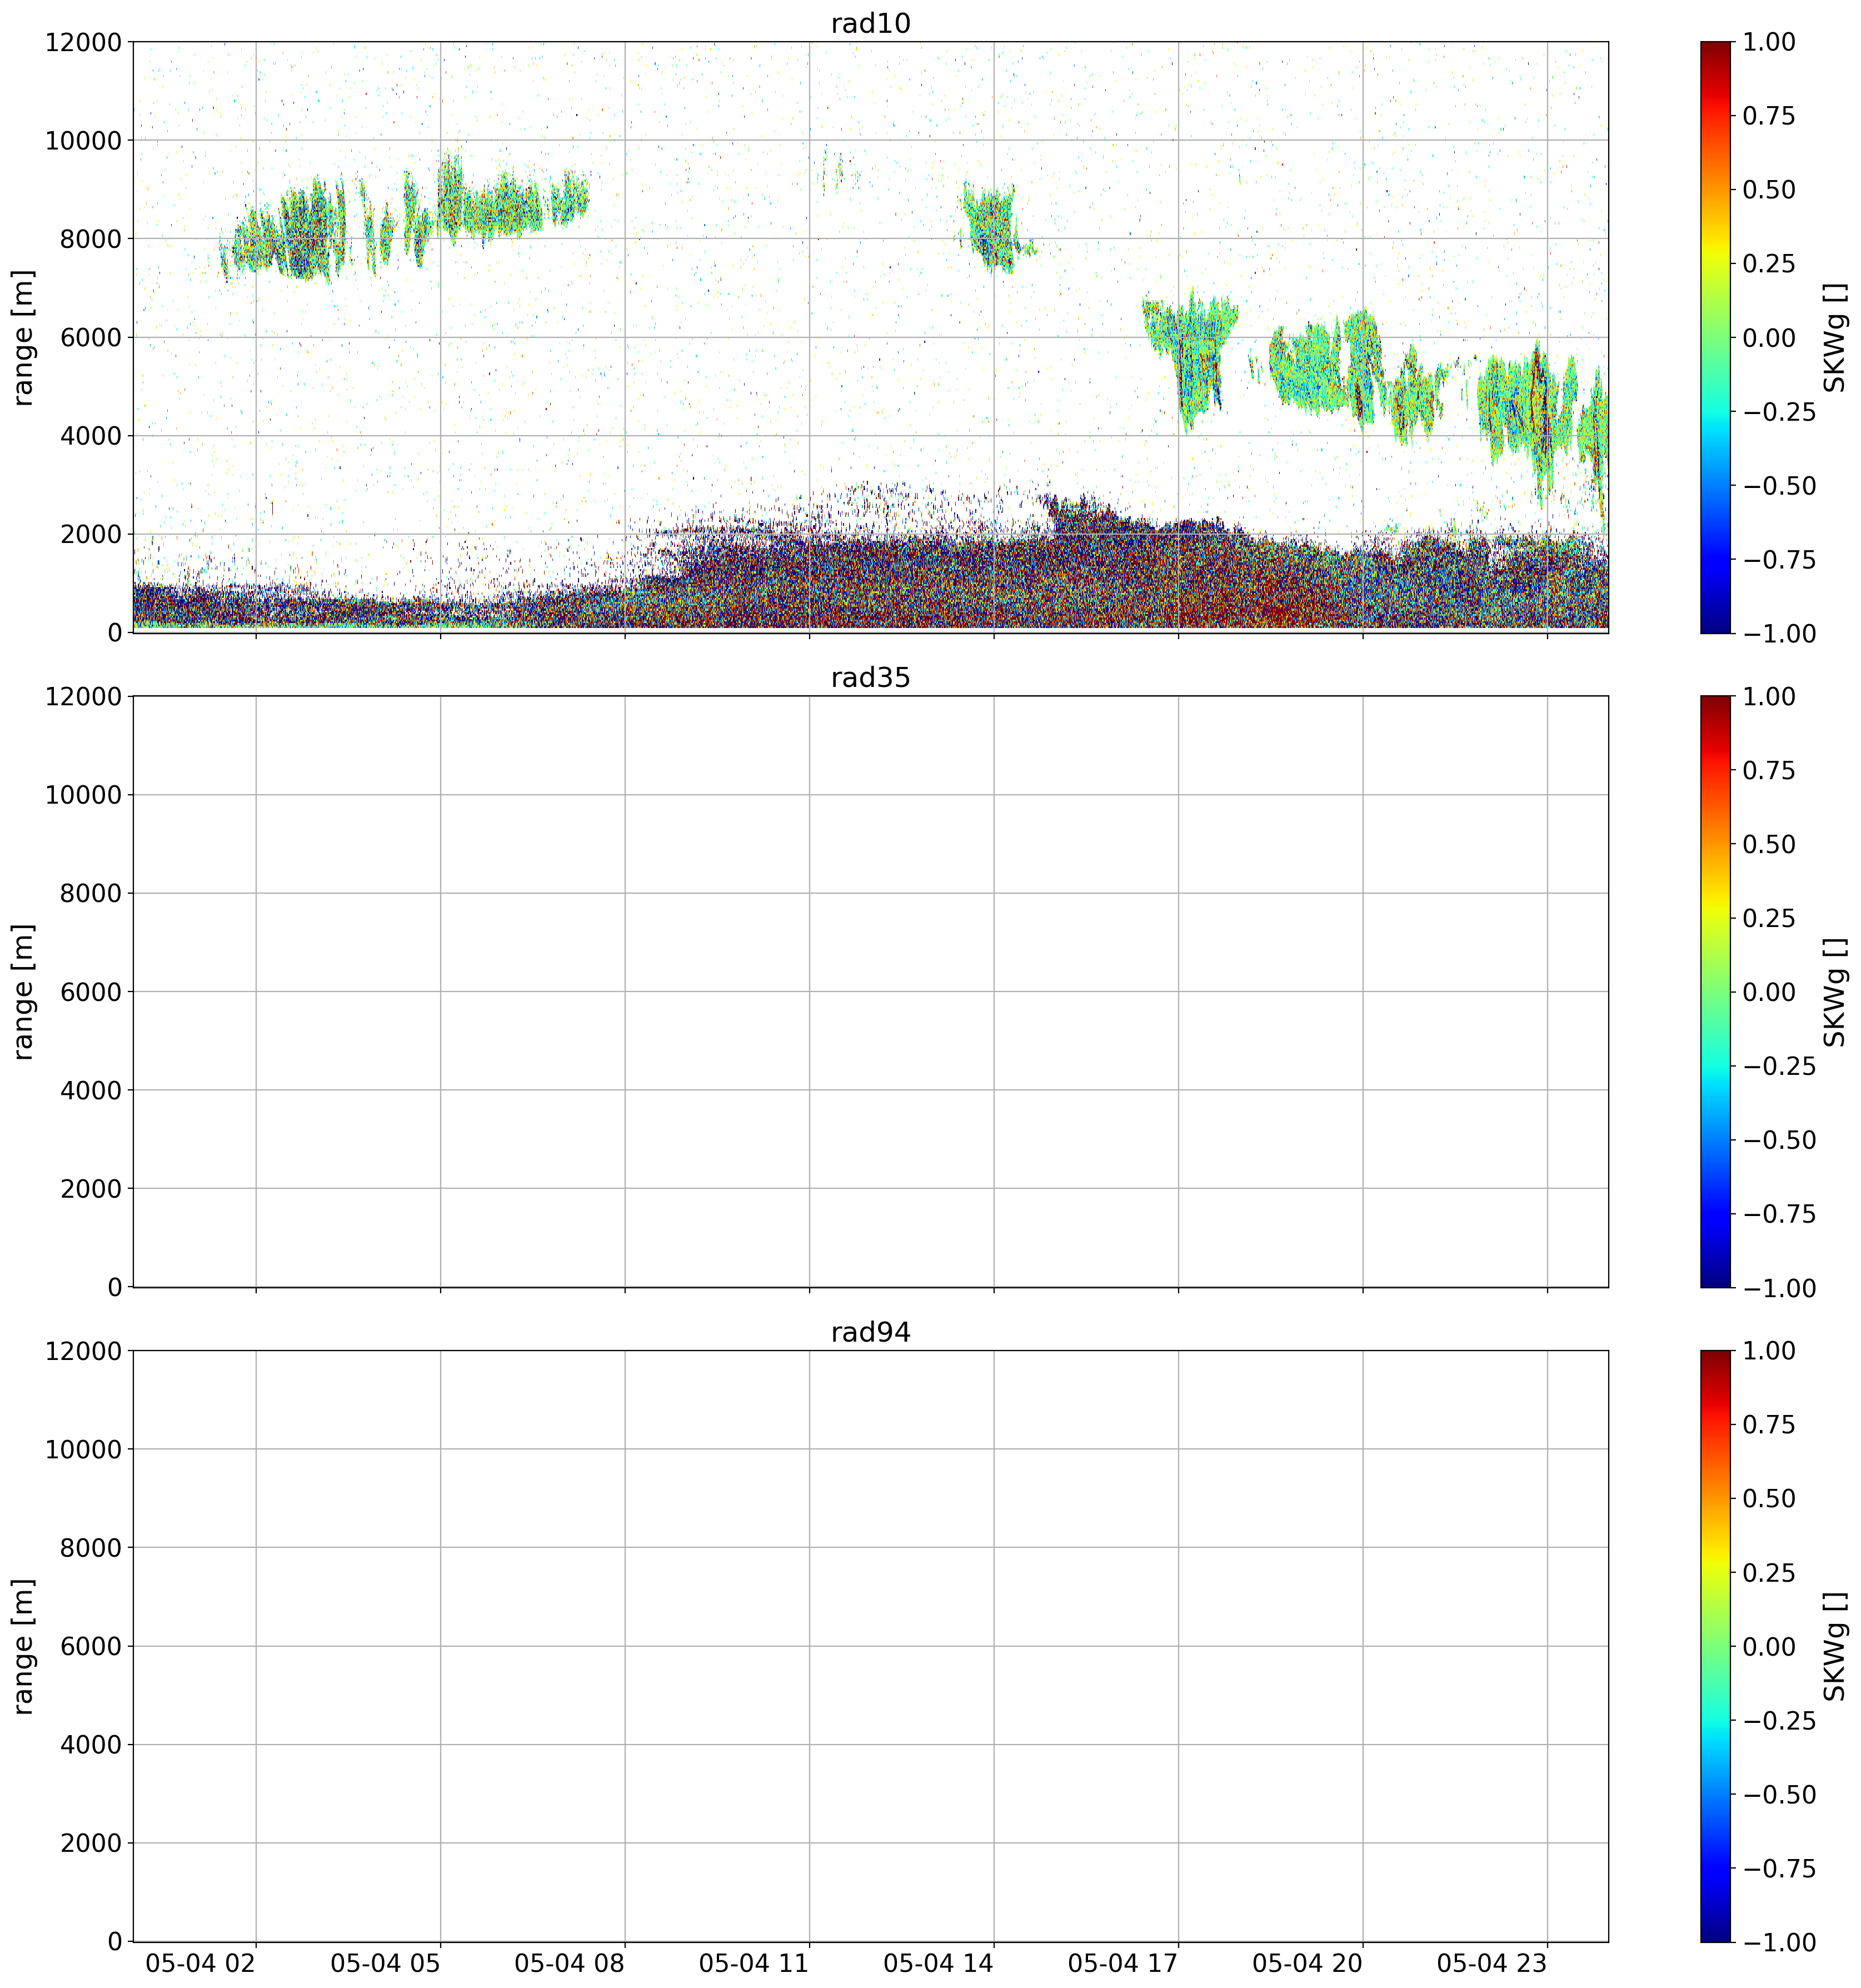Click the "0.75" tick on rad10 colorbar
Screen dimensions: 1861x1988
(x=1769, y=116)
